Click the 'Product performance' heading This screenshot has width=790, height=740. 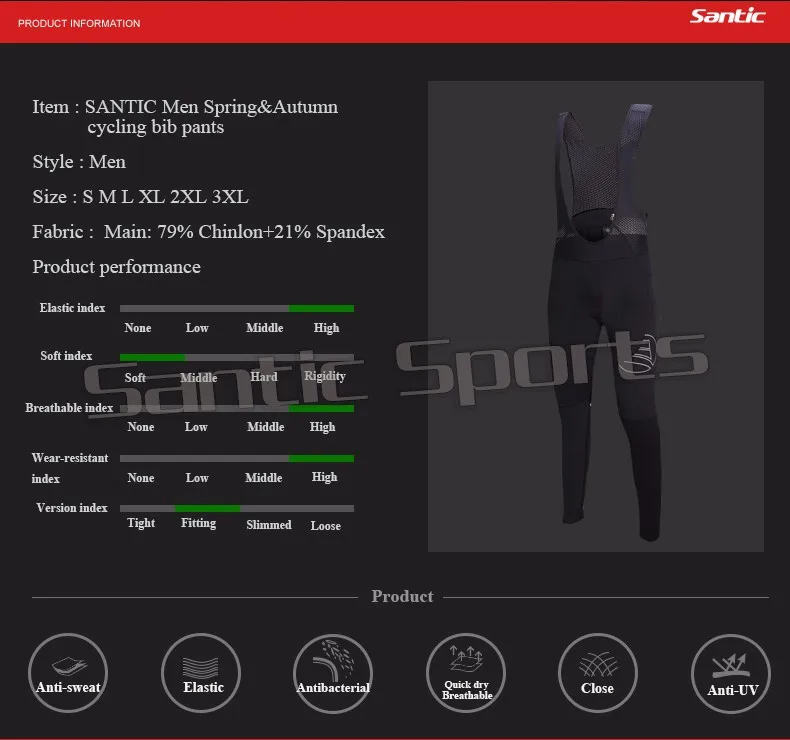click(x=116, y=267)
